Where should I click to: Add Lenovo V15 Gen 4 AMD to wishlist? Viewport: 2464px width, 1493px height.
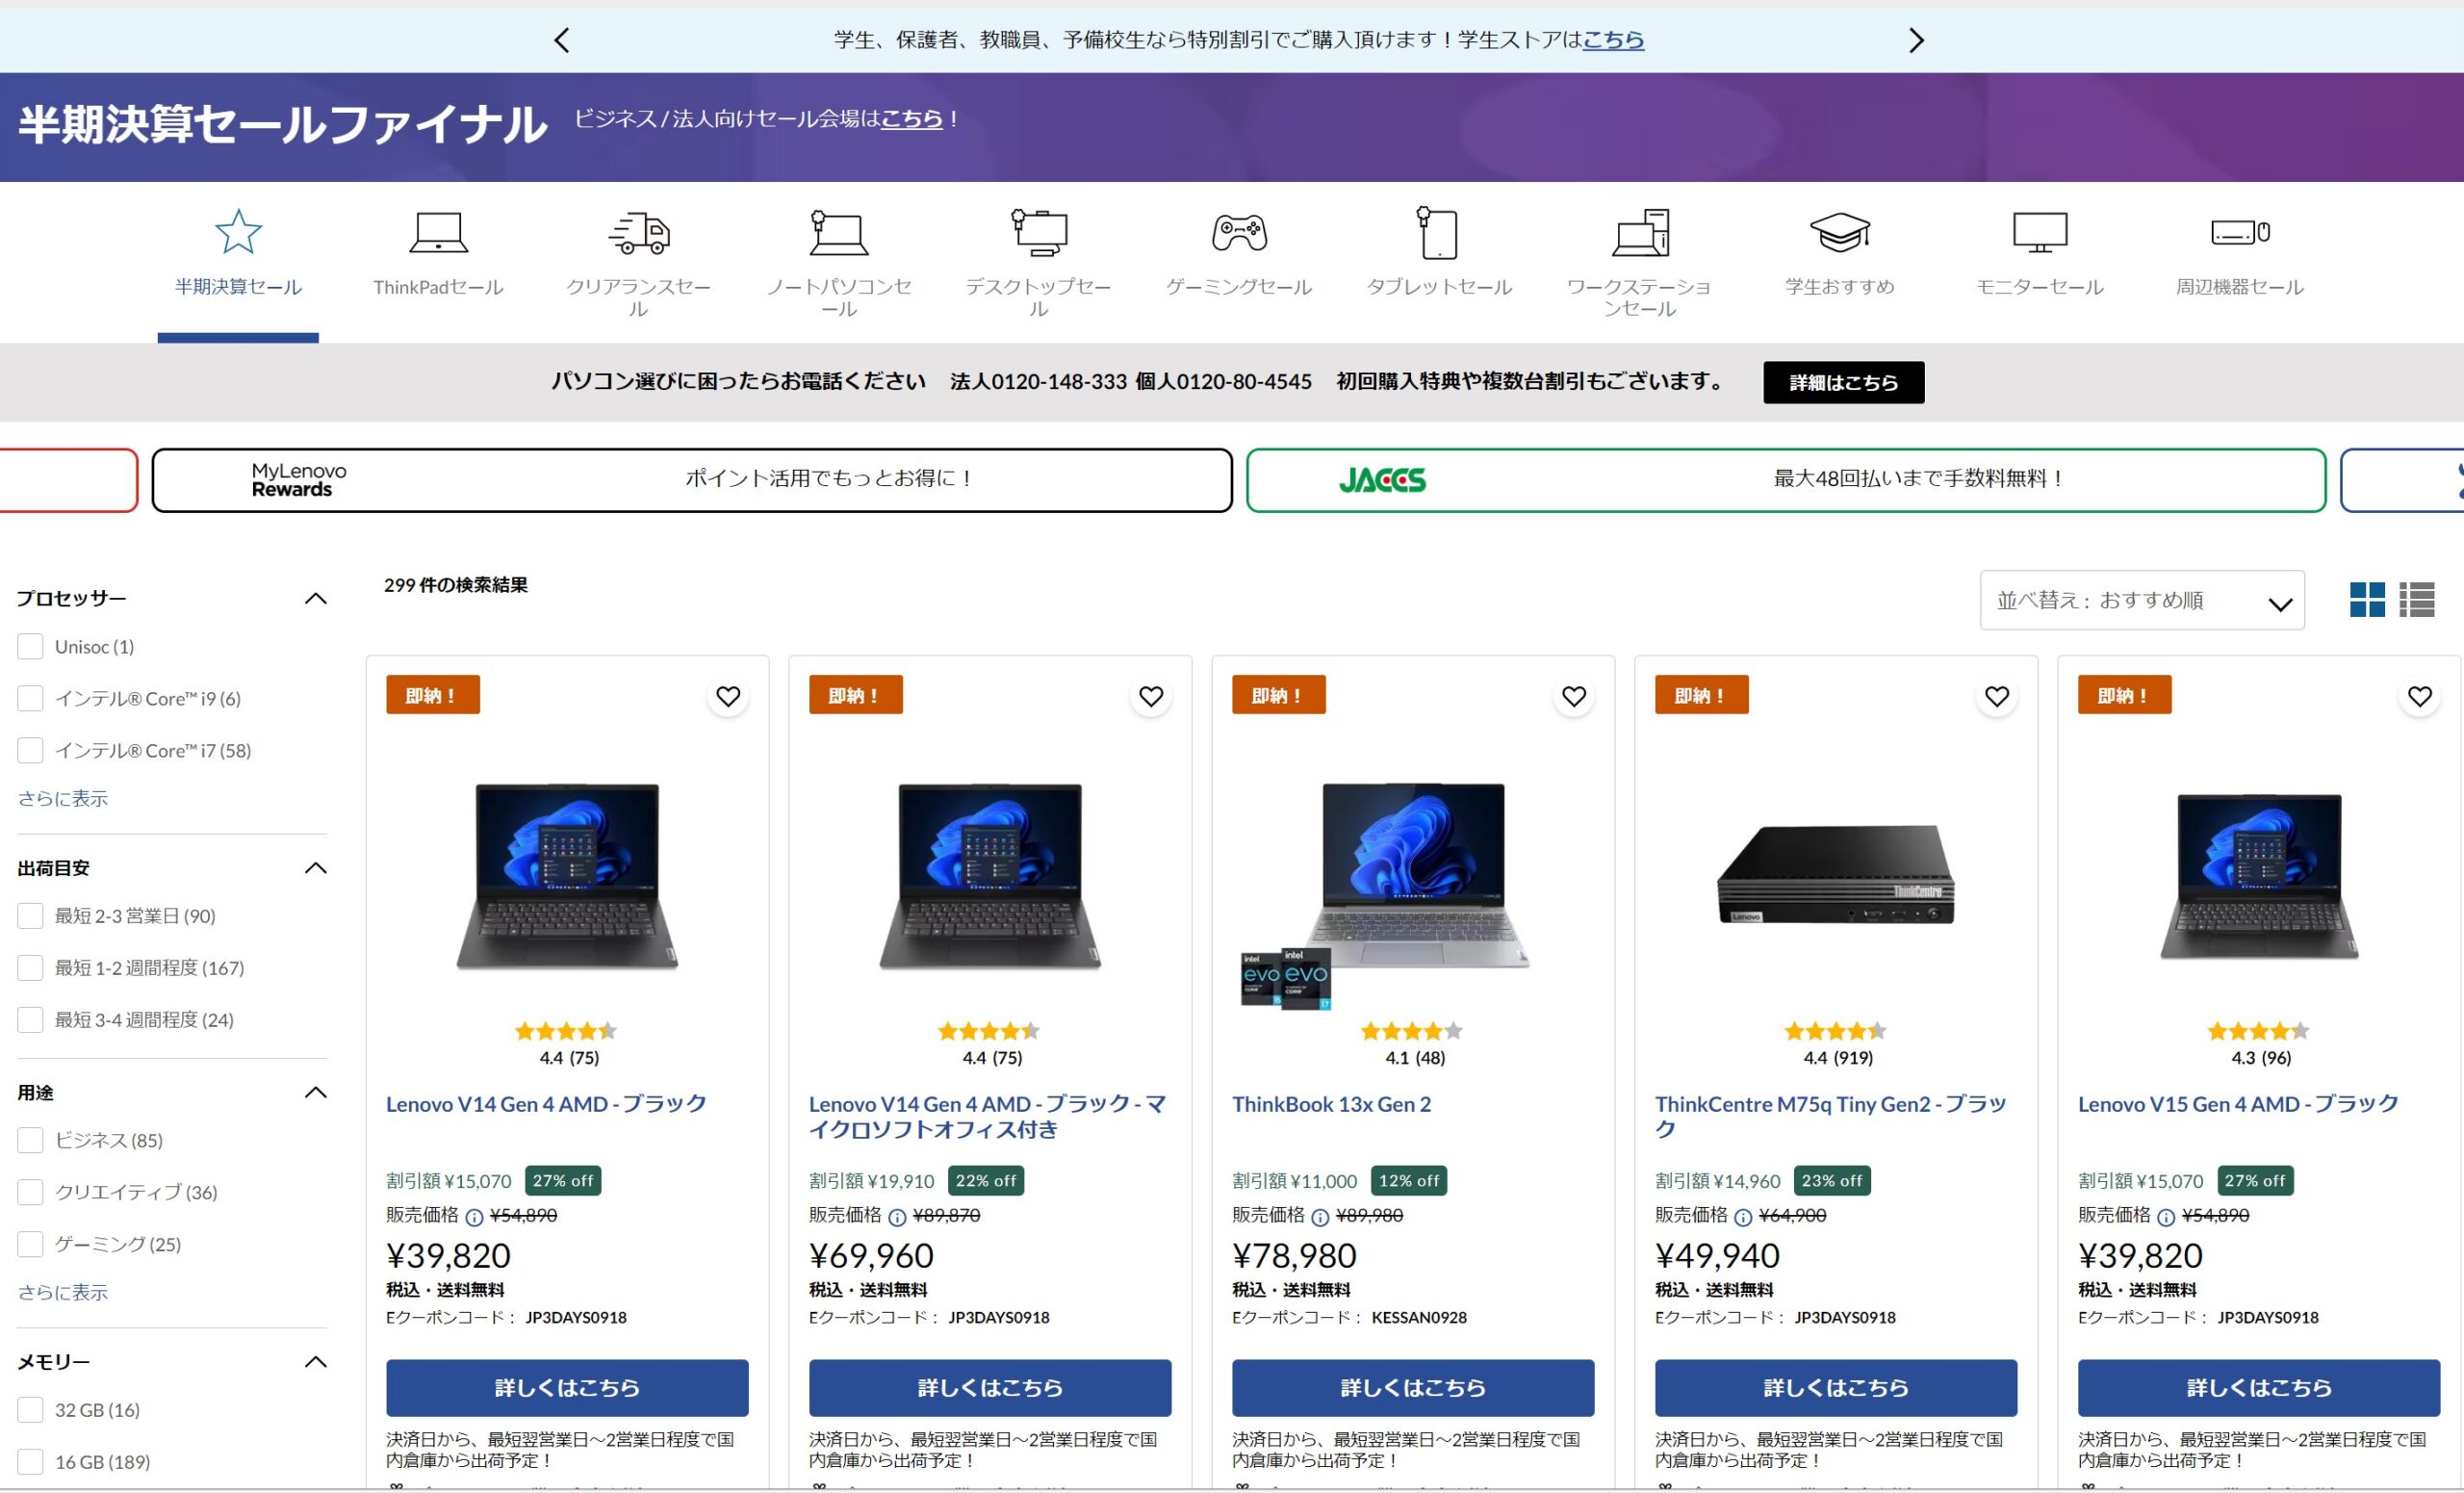tap(2420, 696)
